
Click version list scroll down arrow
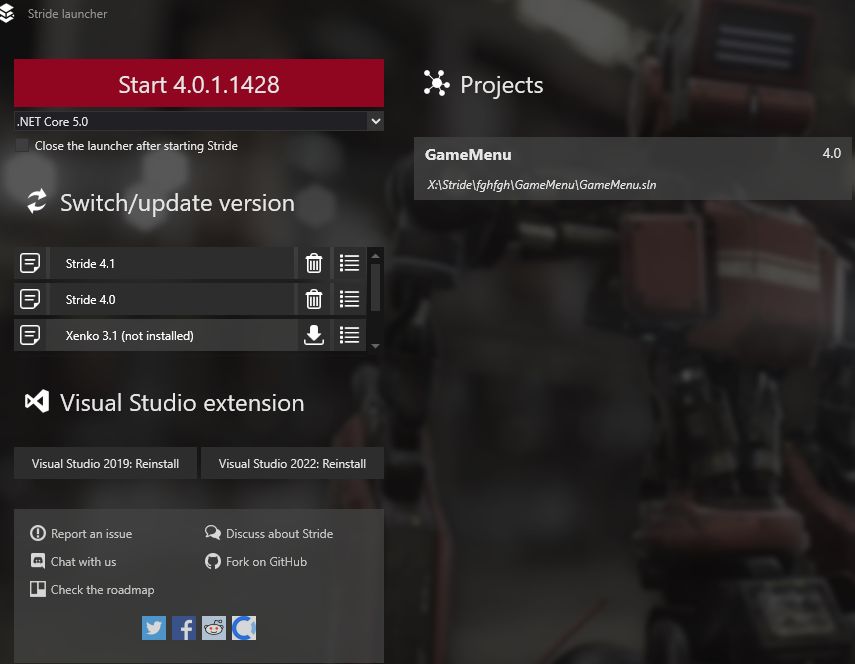tap(375, 346)
